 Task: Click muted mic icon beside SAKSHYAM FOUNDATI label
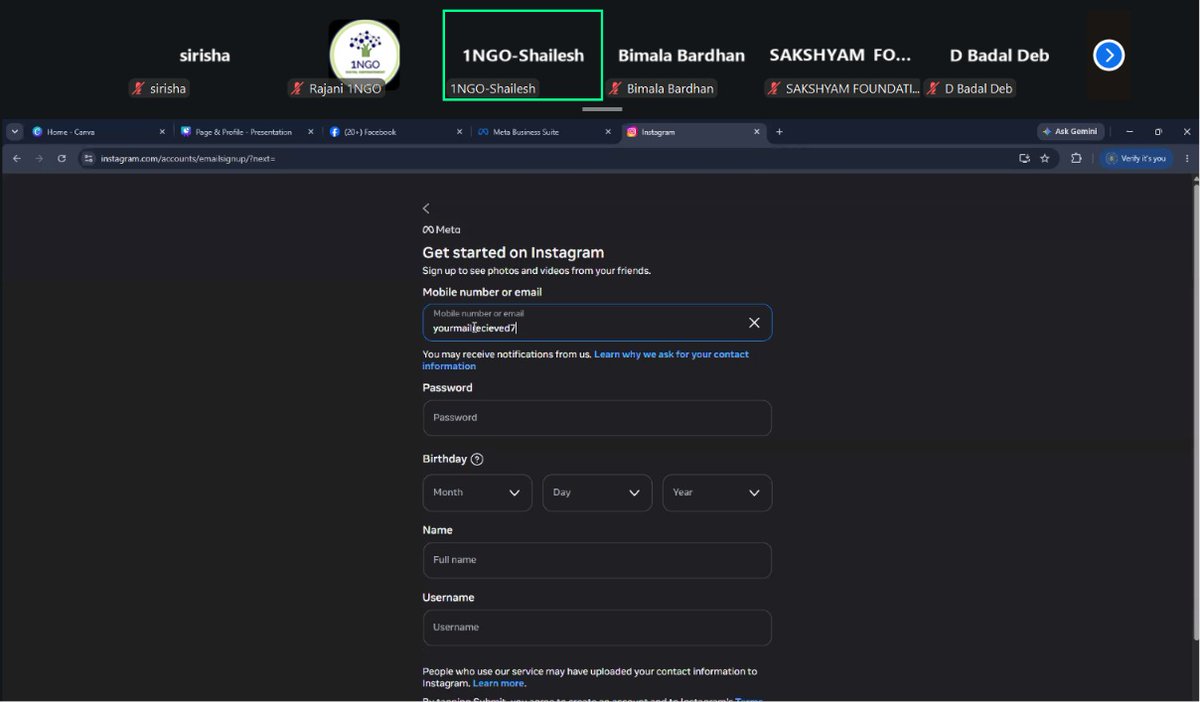coord(775,88)
